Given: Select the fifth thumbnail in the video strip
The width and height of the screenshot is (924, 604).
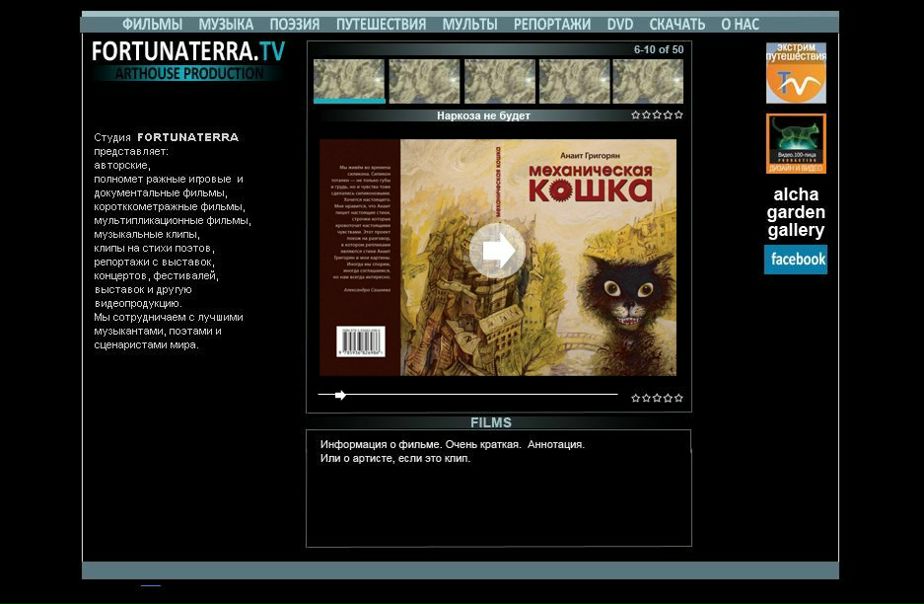Looking at the screenshot, I should [648, 81].
